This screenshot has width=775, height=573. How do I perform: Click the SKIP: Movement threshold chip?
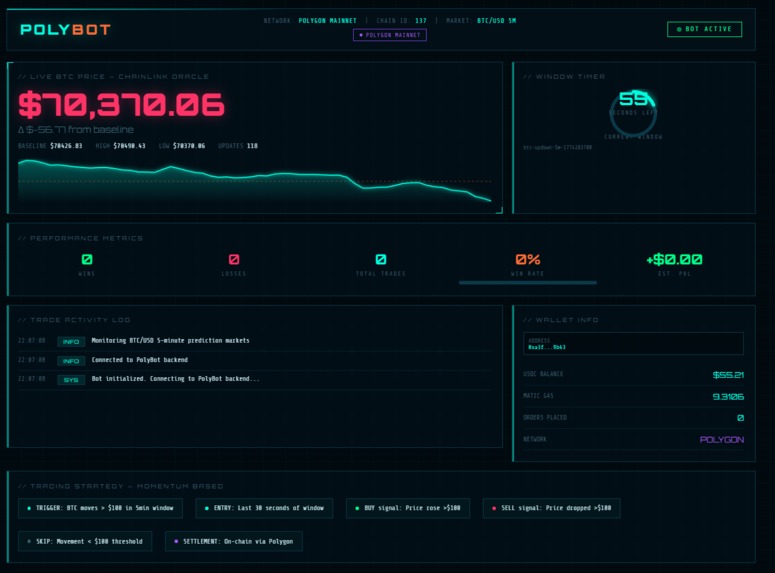pyautogui.click(x=85, y=541)
